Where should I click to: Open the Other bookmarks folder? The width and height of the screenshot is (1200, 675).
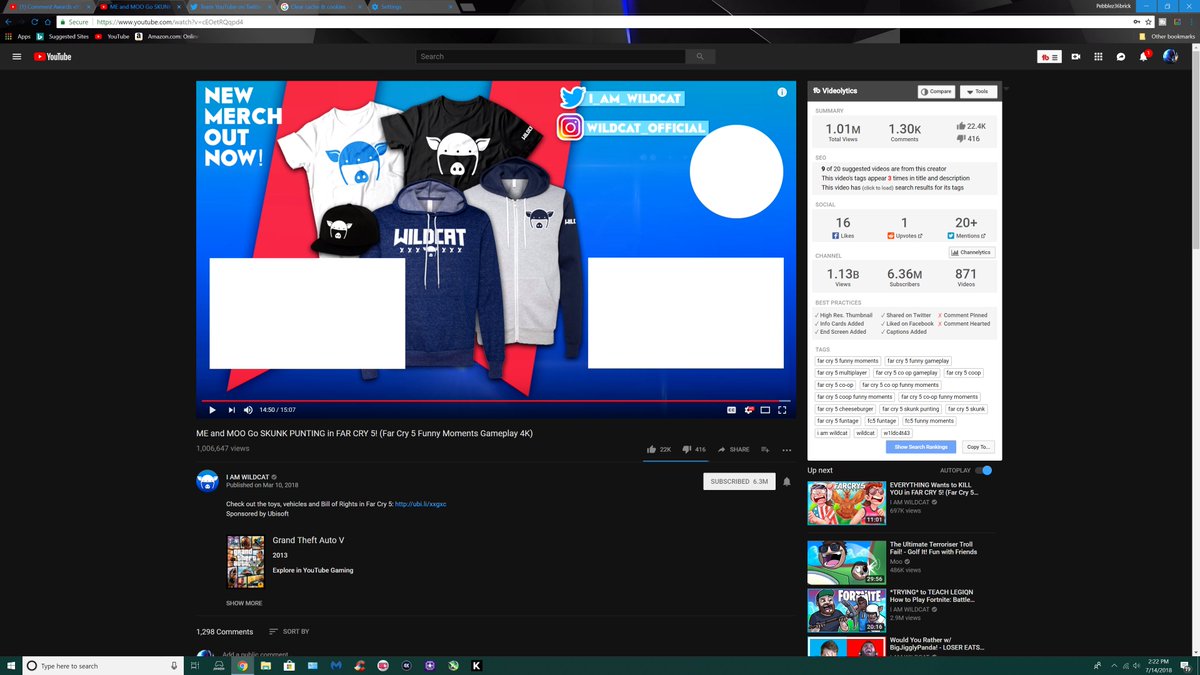1168,36
